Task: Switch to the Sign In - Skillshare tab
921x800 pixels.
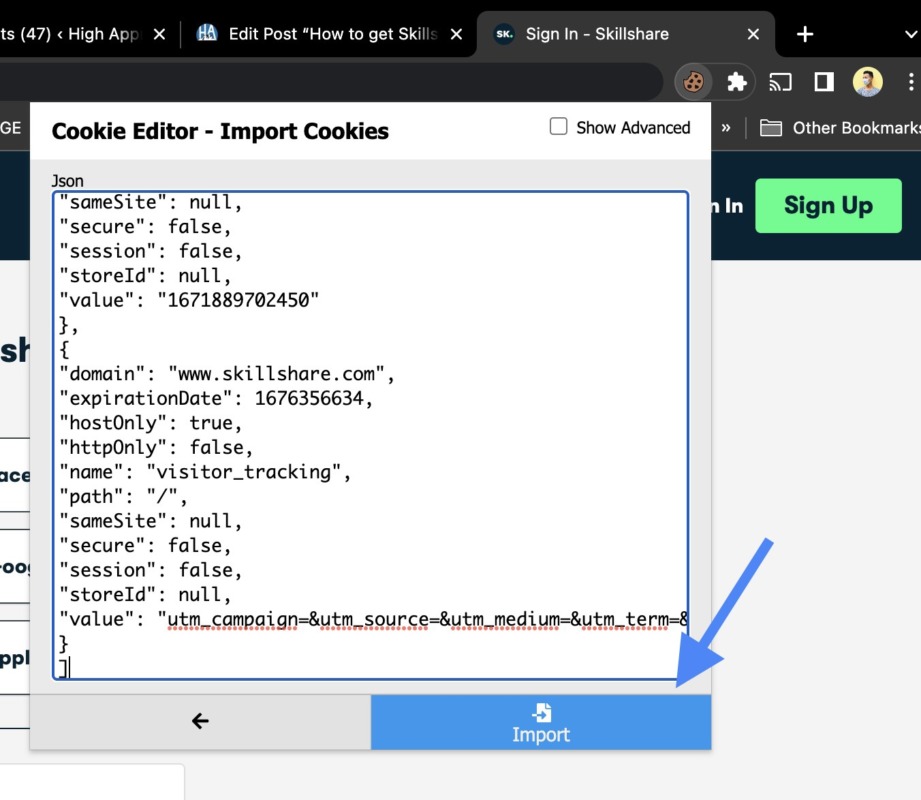Action: click(626, 34)
